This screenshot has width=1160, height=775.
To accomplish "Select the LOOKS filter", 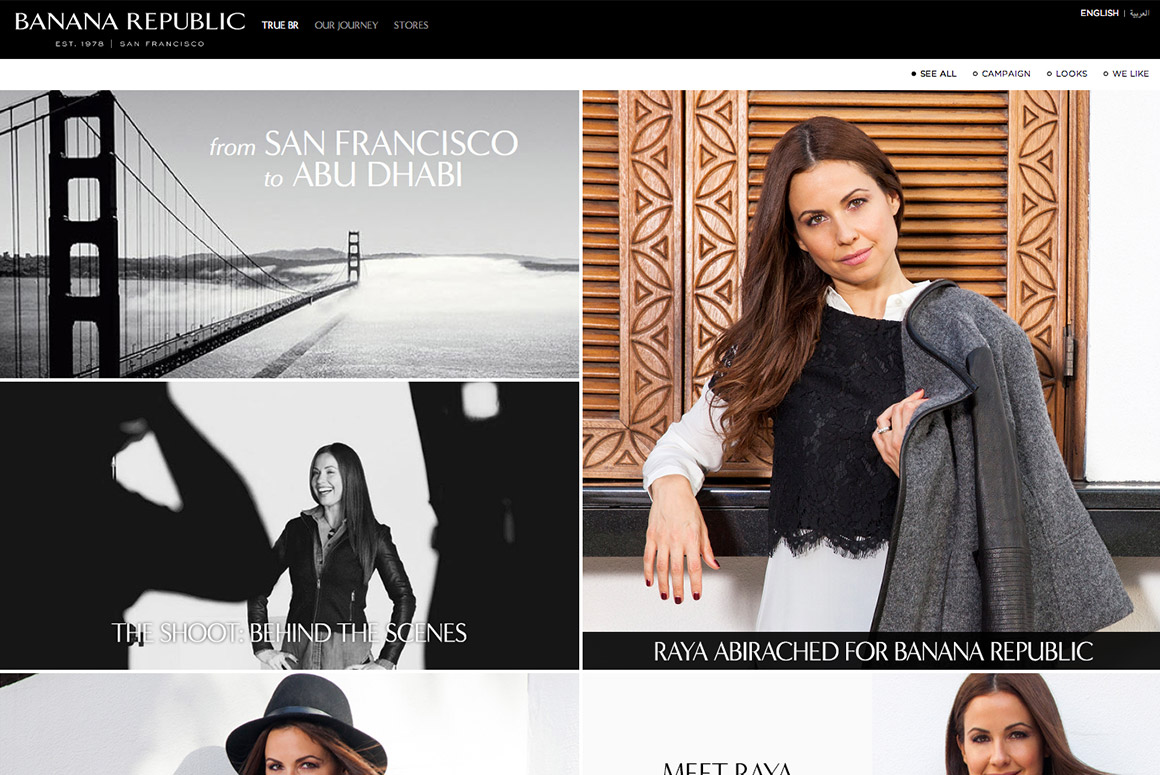I will pos(1067,74).
